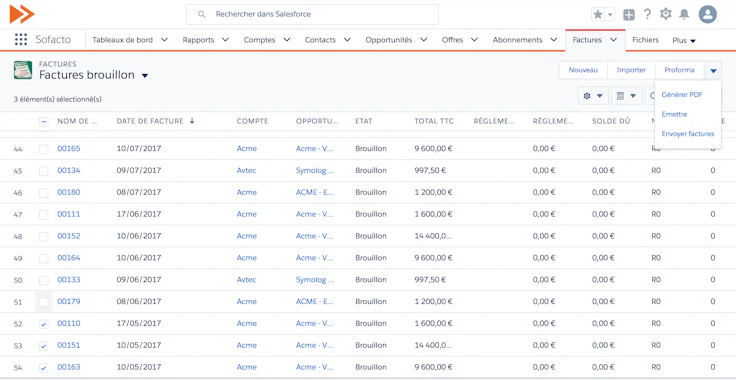Click date 17/06/2017 in row 47
The height and width of the screenshot is (380, 736).
(x=139, y=214)
